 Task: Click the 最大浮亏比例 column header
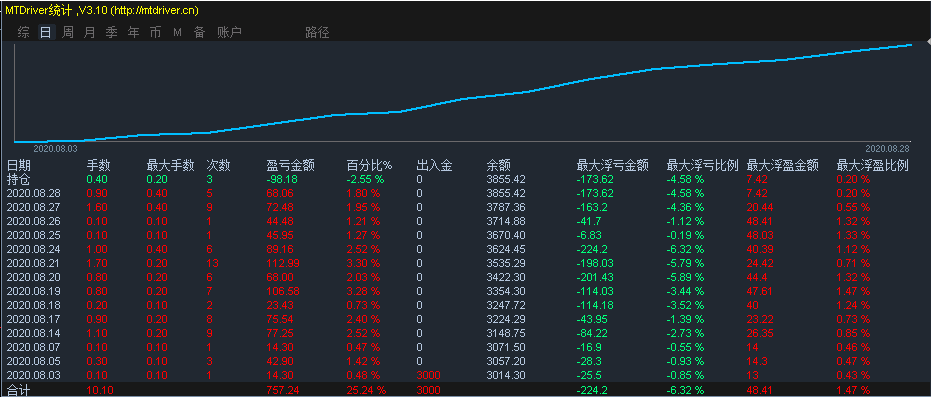(x=702, y=165)
